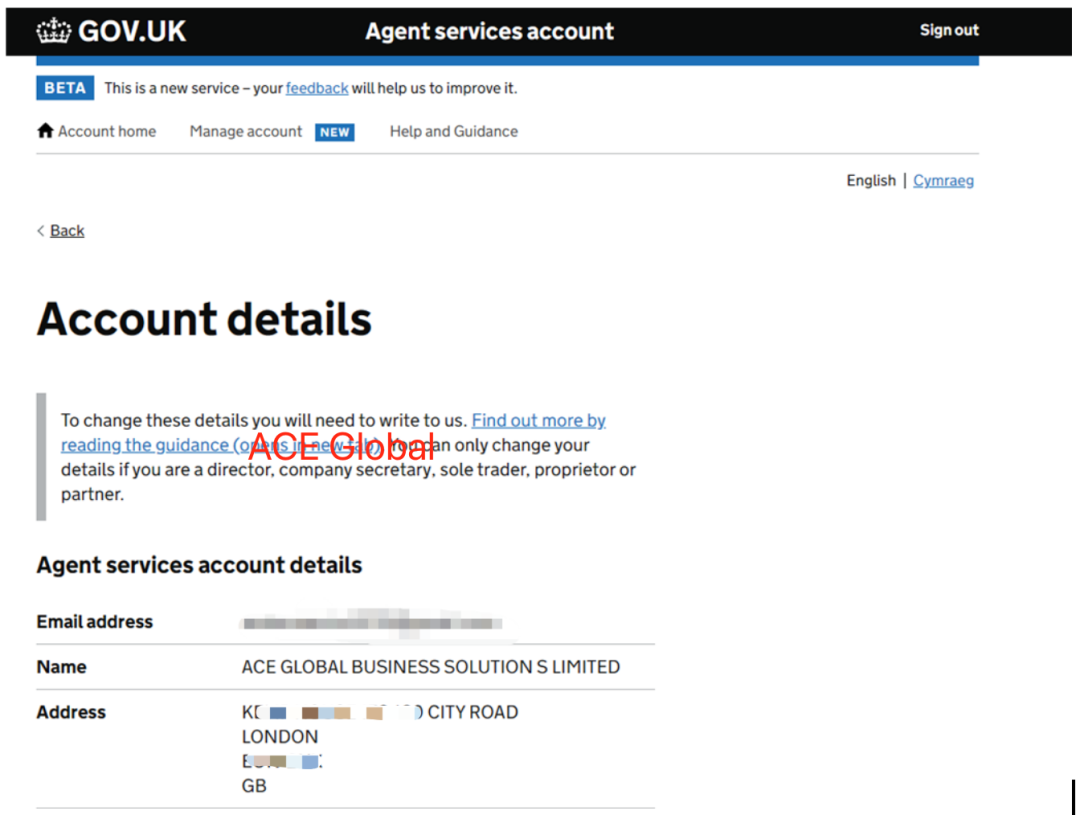Click the home icon beside Account home
Screen dimensions: 1080x815
coord(45,131)
